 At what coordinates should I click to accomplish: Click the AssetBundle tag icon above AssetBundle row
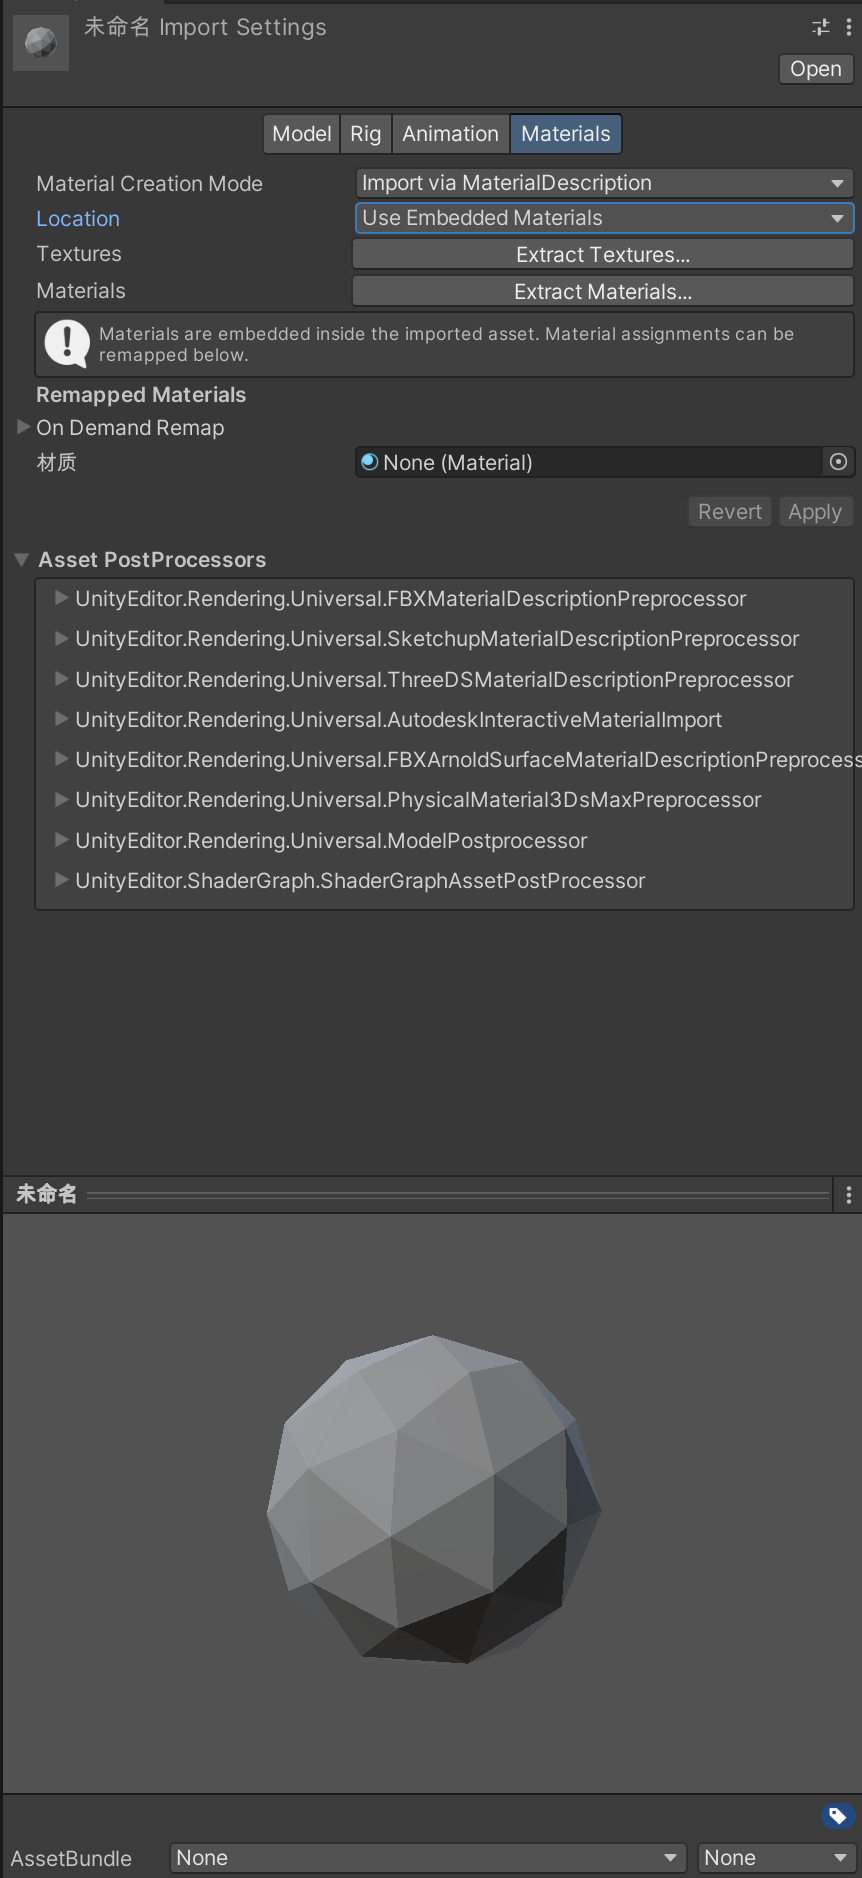click(x=837, y=1816)
